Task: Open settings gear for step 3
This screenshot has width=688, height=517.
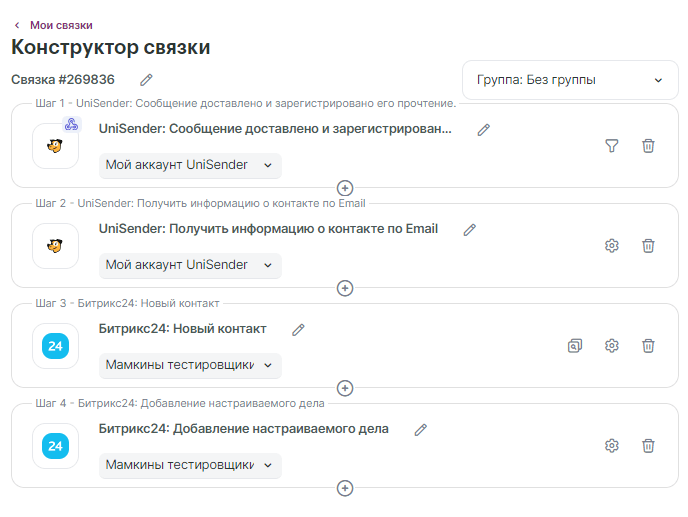Action: click(612, 346)
